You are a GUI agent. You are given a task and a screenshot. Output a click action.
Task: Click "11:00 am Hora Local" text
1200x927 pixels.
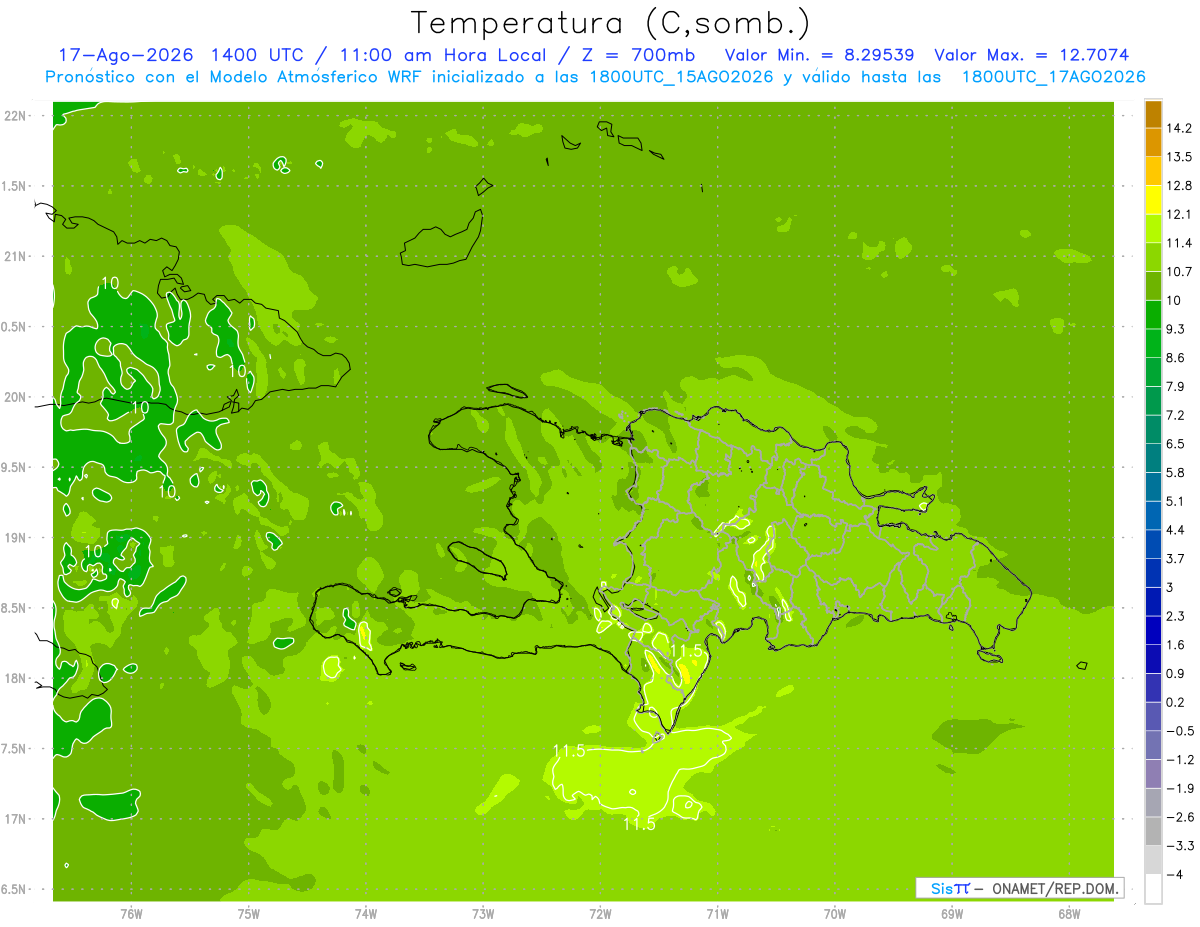pyautogui.click(x=439, y=55)
